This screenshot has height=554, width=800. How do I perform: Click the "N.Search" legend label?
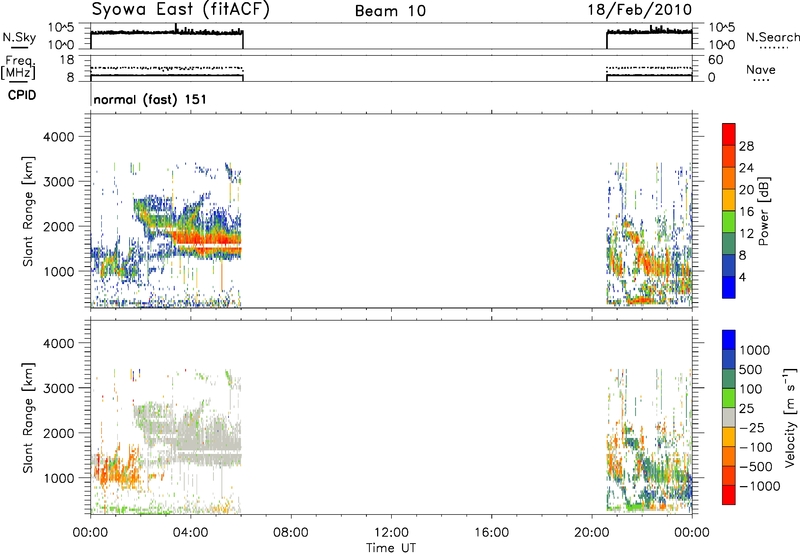pos(773,37)
